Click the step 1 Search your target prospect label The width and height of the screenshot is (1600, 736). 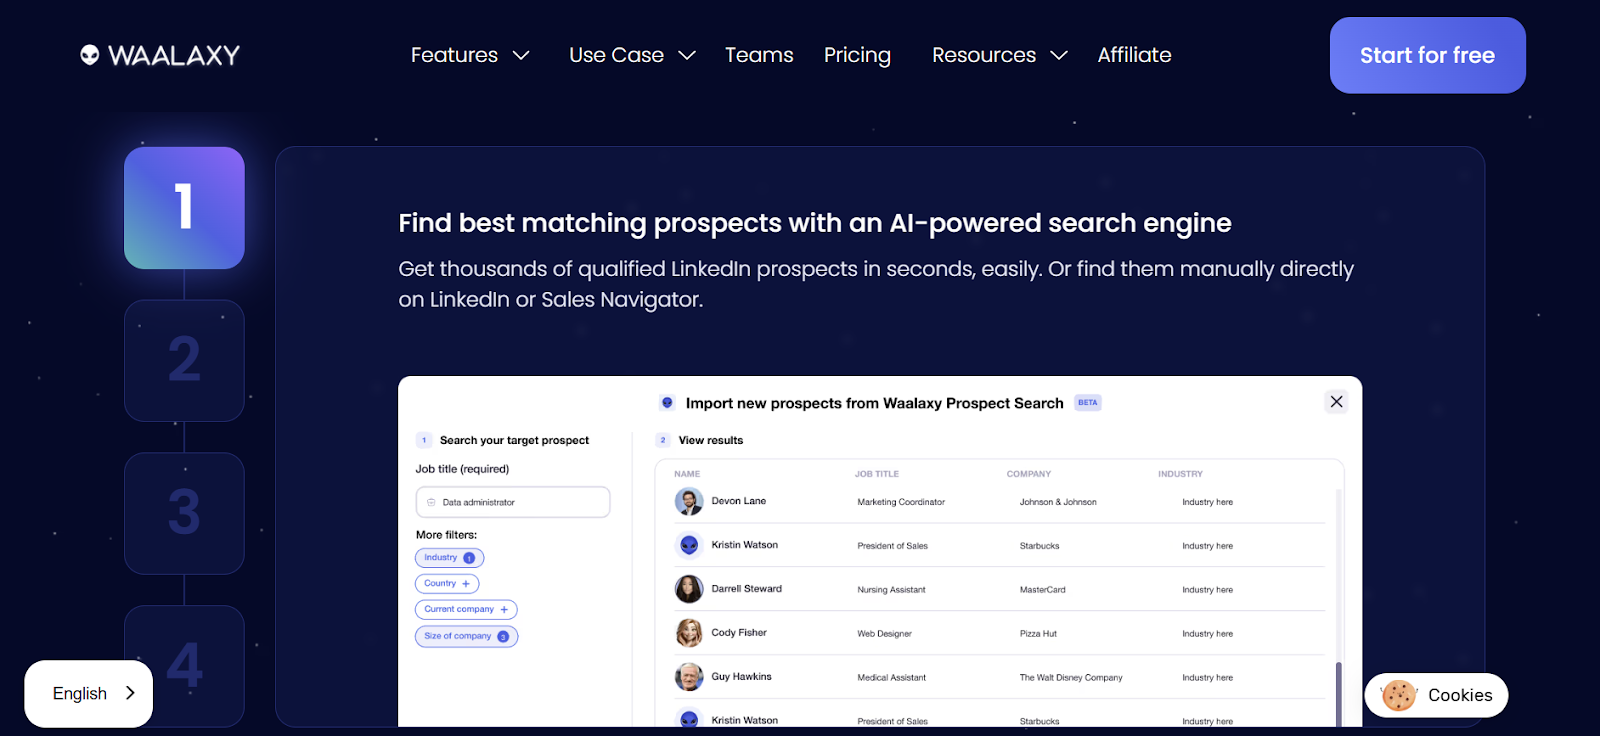click(x=514, y=440)
